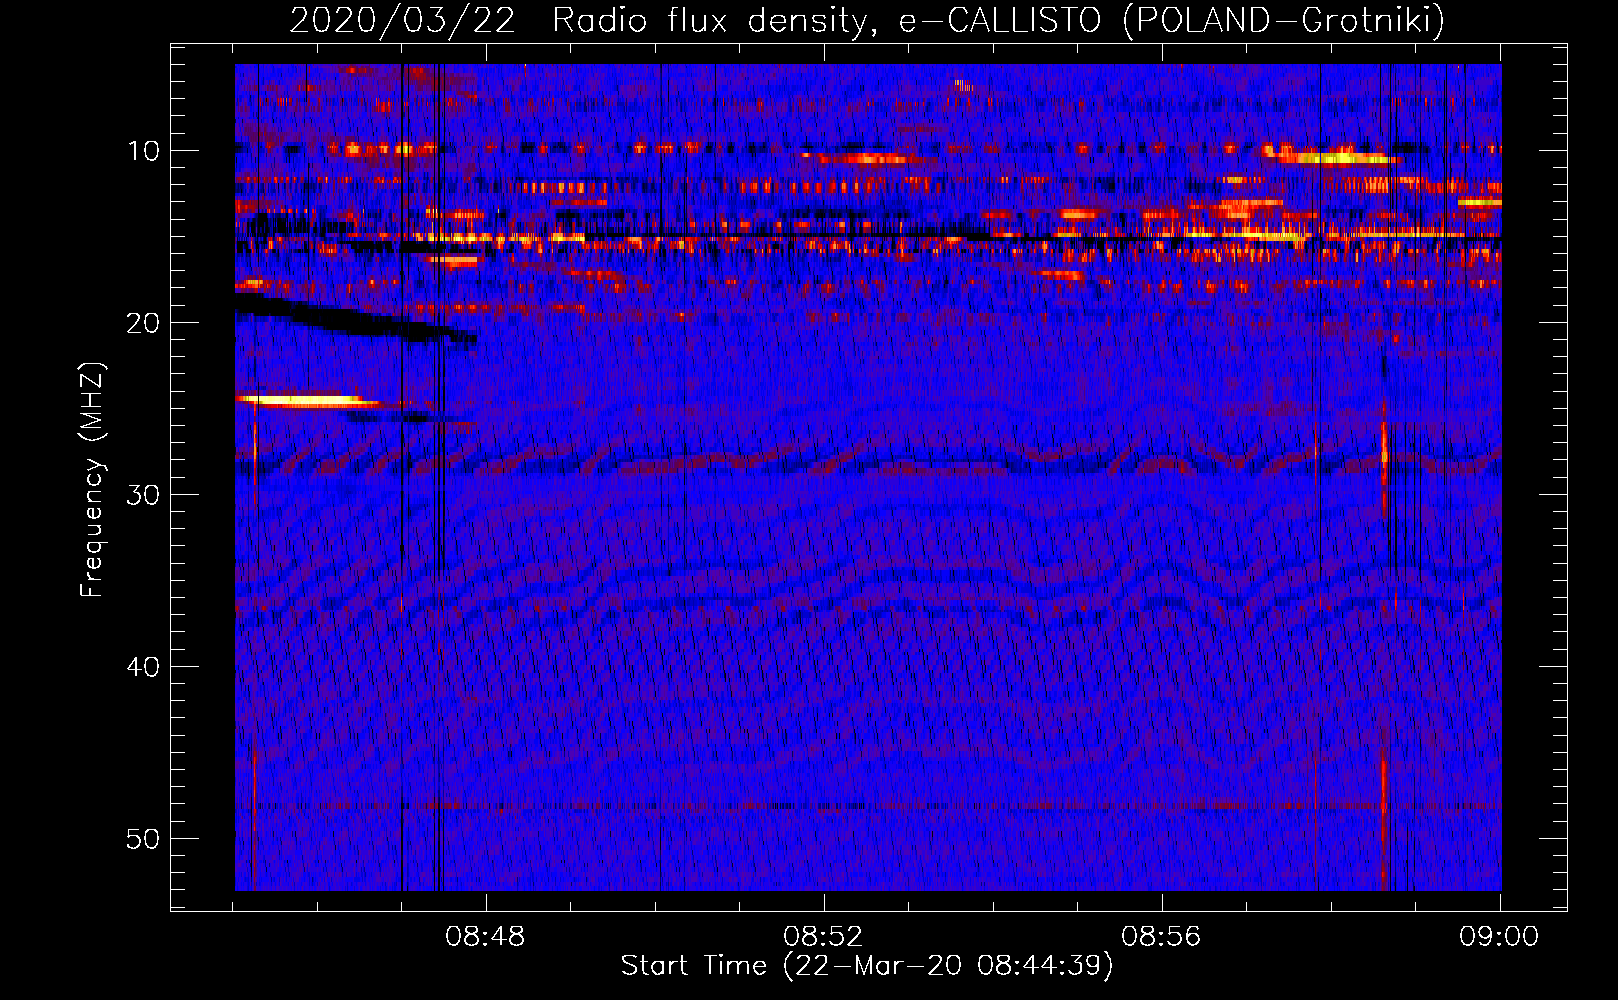Click the 08:52 time tick label
This screenshot has width=1618, height=1000.
(x=823, y=937)
